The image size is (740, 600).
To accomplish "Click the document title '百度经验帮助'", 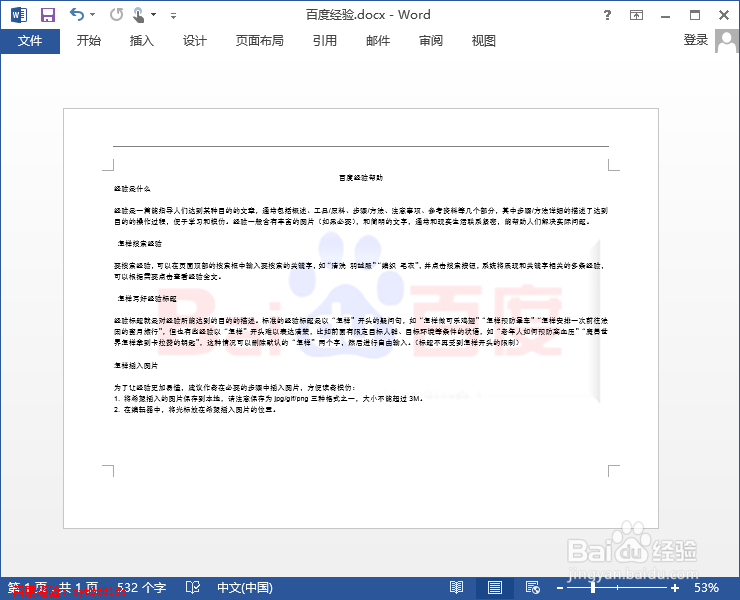I will click(361, 178).
